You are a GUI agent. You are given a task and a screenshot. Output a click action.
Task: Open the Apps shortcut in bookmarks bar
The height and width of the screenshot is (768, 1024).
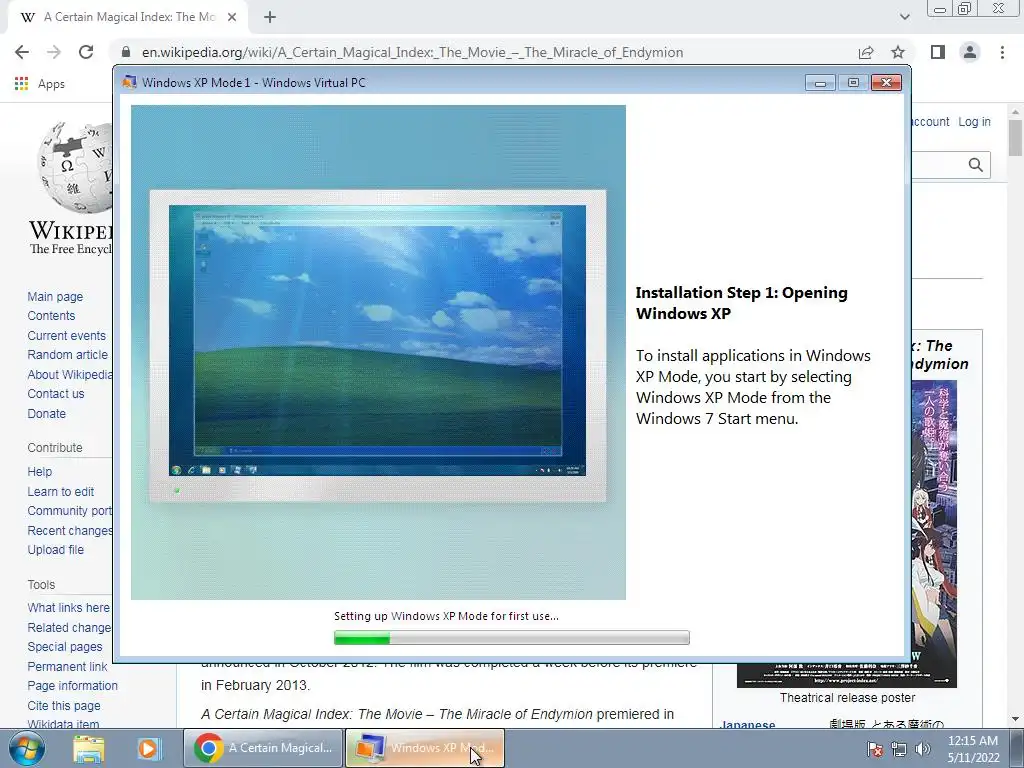(40, 84)
